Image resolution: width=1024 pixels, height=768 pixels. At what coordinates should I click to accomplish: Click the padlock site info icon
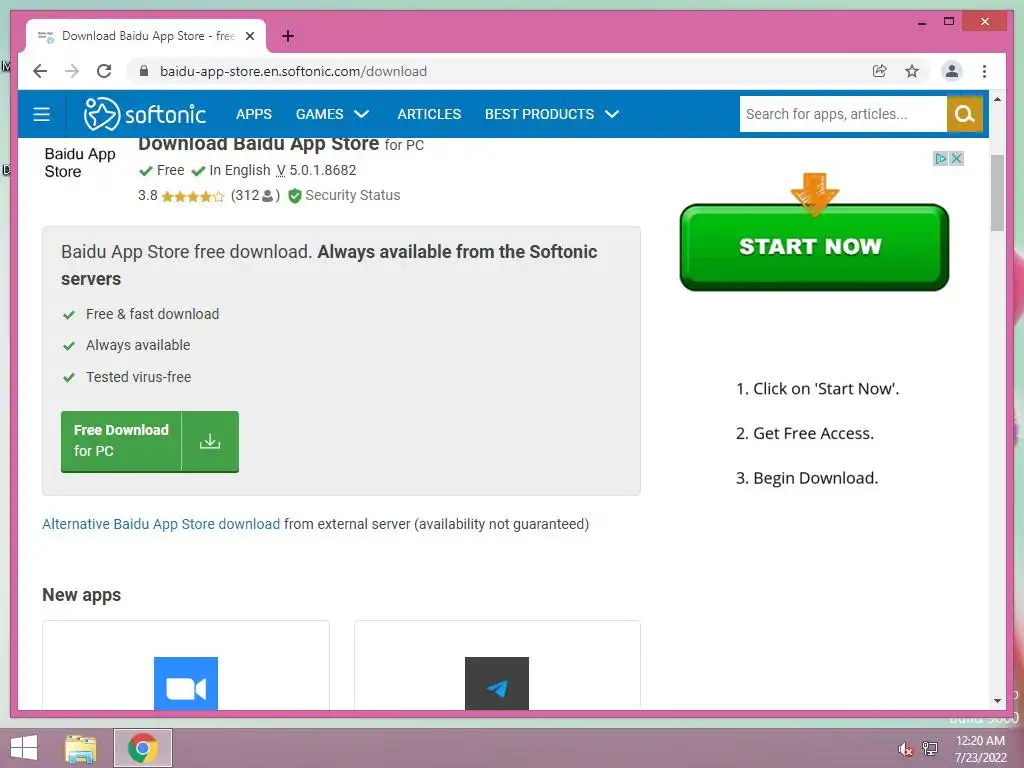click(x=144, y=71)
